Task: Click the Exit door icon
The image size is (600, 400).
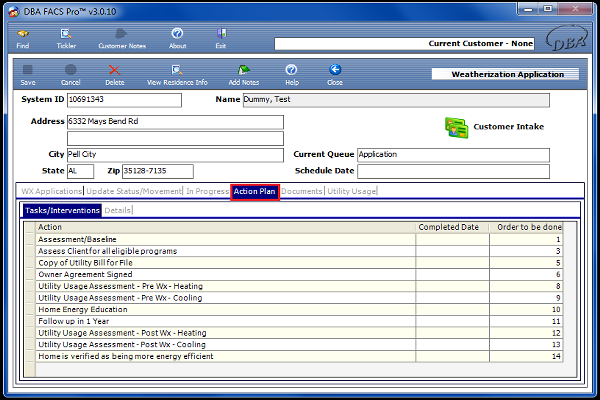Action: (x=221, y=34)
